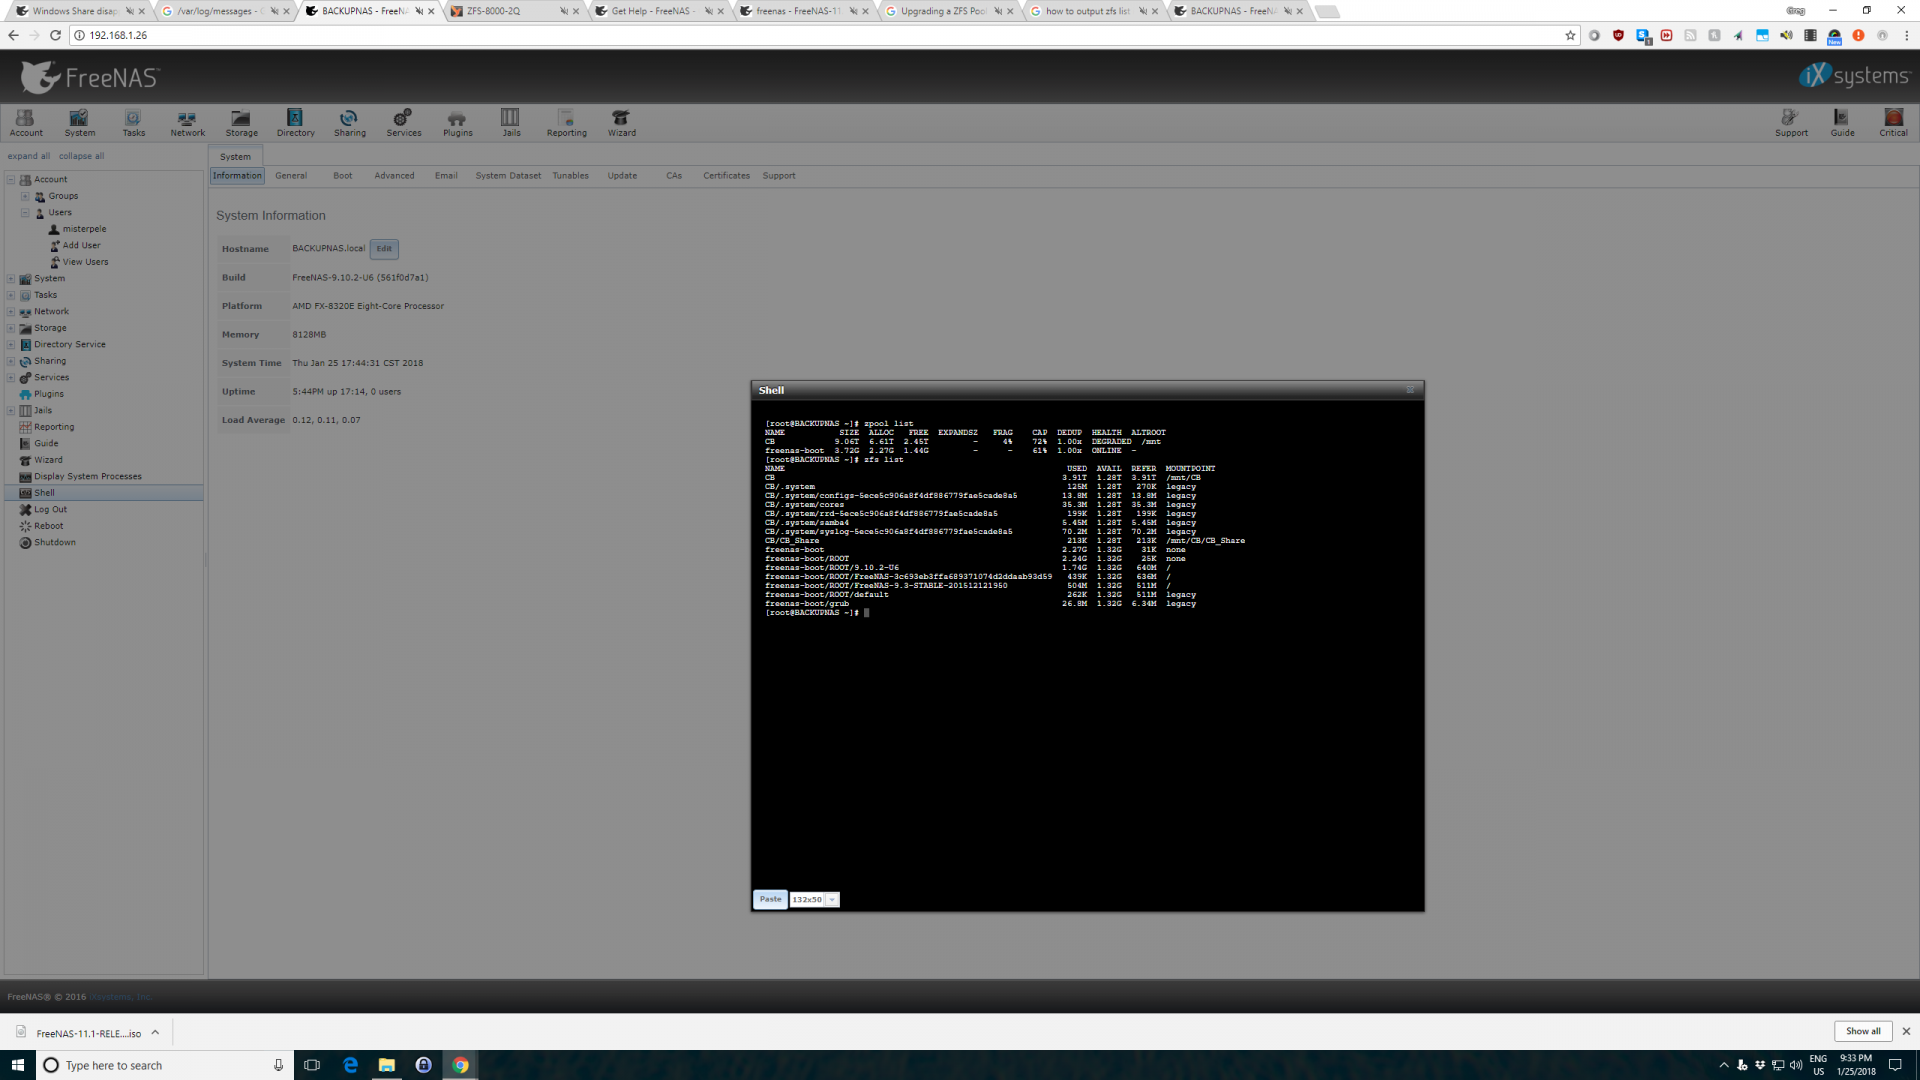Open the FreeNAS-11.1 iso download menu arrow
1920x1080 pixels.
[155, 1033]
